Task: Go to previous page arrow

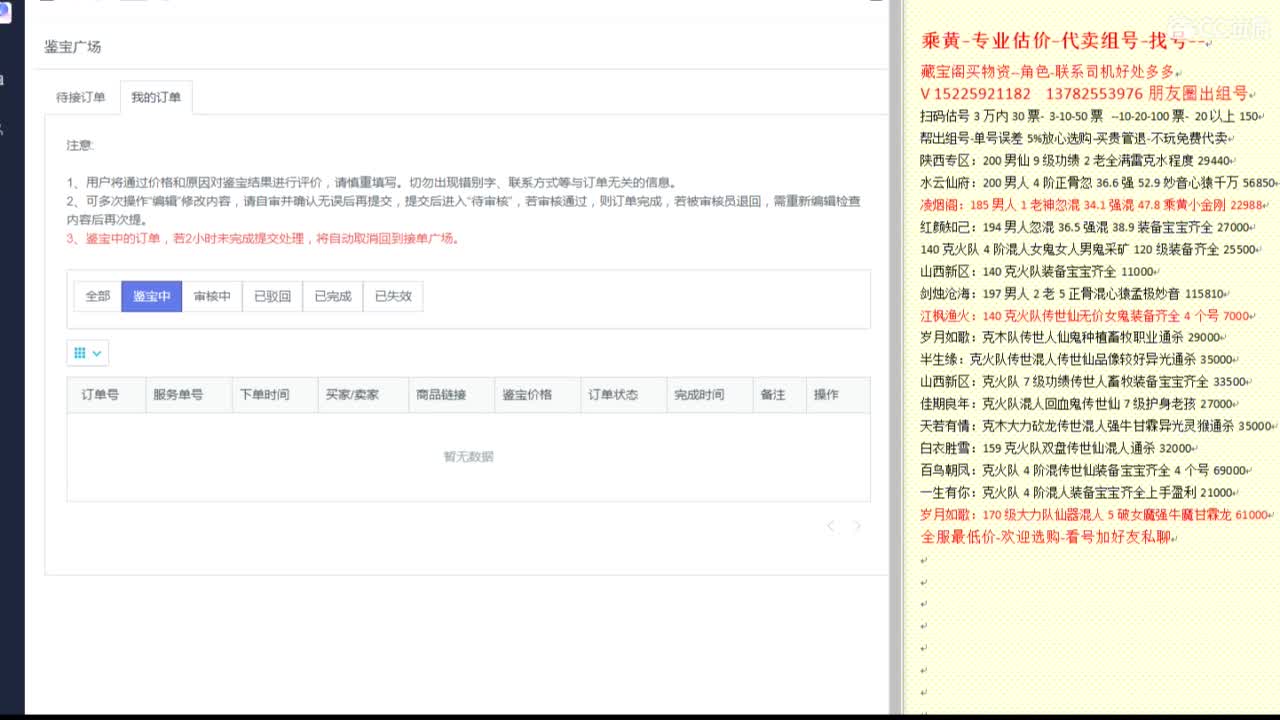Action: click(831, 526)
